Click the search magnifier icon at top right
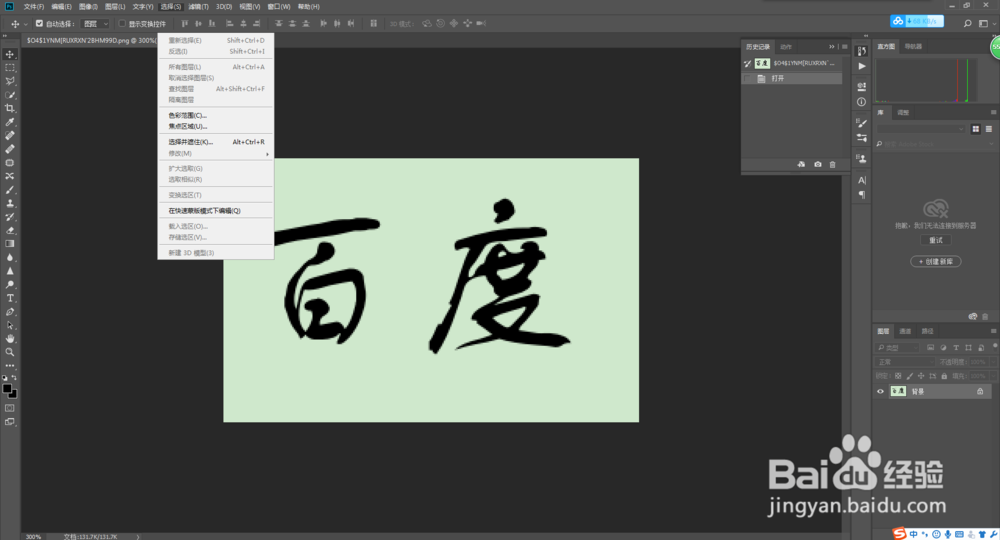The height and width of the screenshot is (540, 1000). point(967,24)
